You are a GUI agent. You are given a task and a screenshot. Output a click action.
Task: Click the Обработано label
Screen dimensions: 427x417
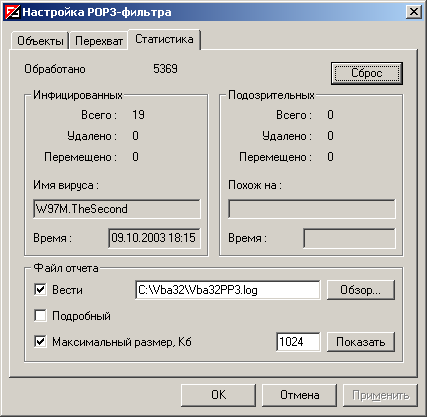(x=55, y=69)
